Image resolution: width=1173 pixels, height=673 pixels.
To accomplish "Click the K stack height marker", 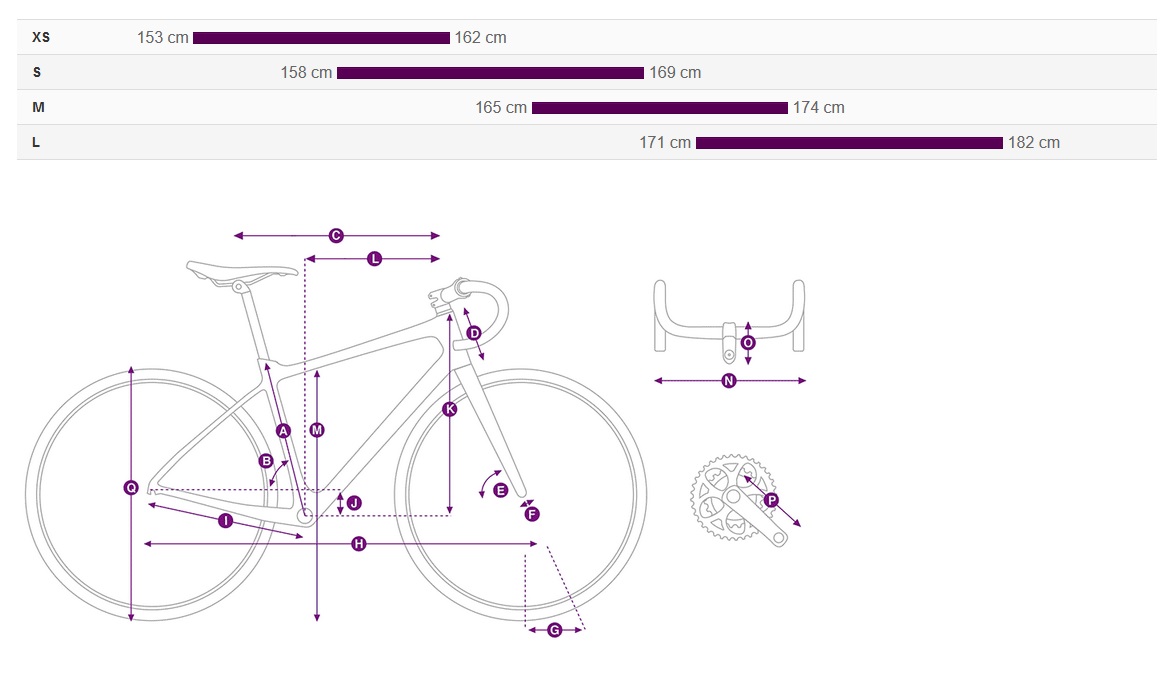I will tap(450, 409).
